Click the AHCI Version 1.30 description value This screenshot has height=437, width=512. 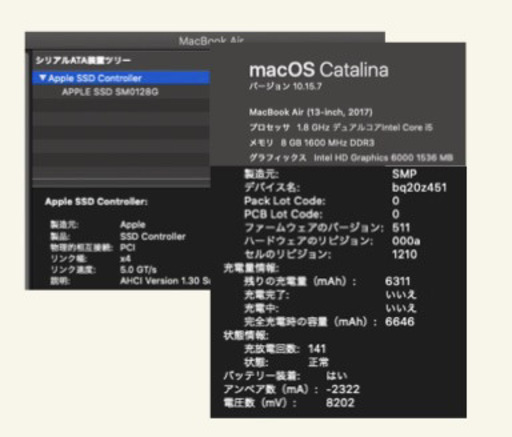(x=165, y=281)
